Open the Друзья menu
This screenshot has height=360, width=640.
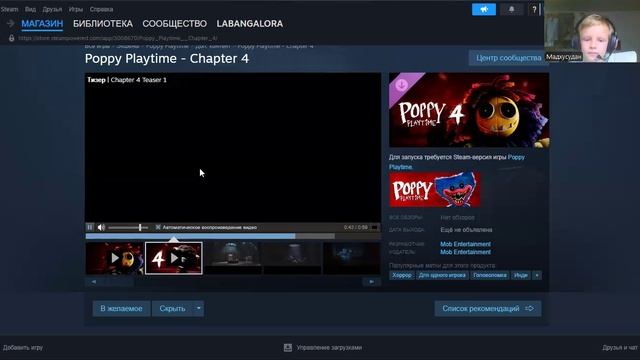(52, 9)
